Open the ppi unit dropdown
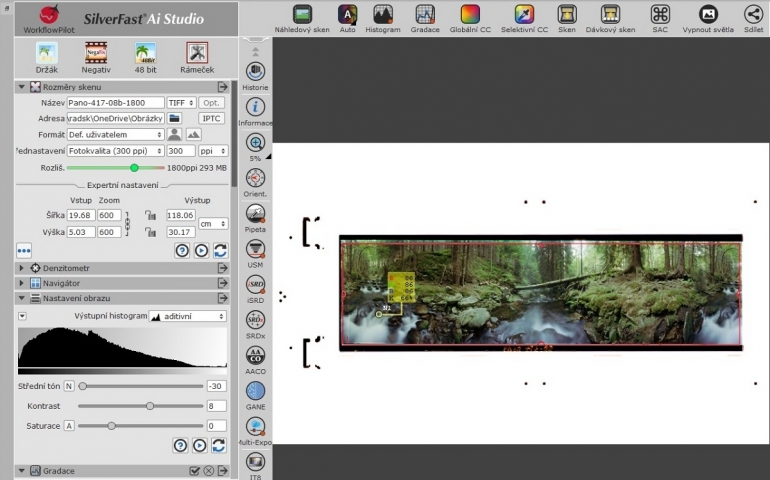Screen dimensions: 770x480 tap(213, 151)
